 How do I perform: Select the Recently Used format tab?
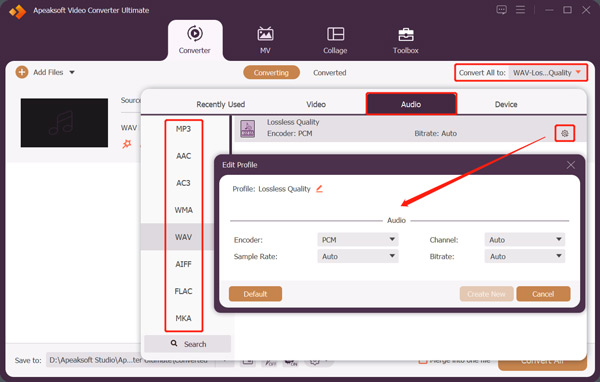pyautogui.click(x=220, y=104)
